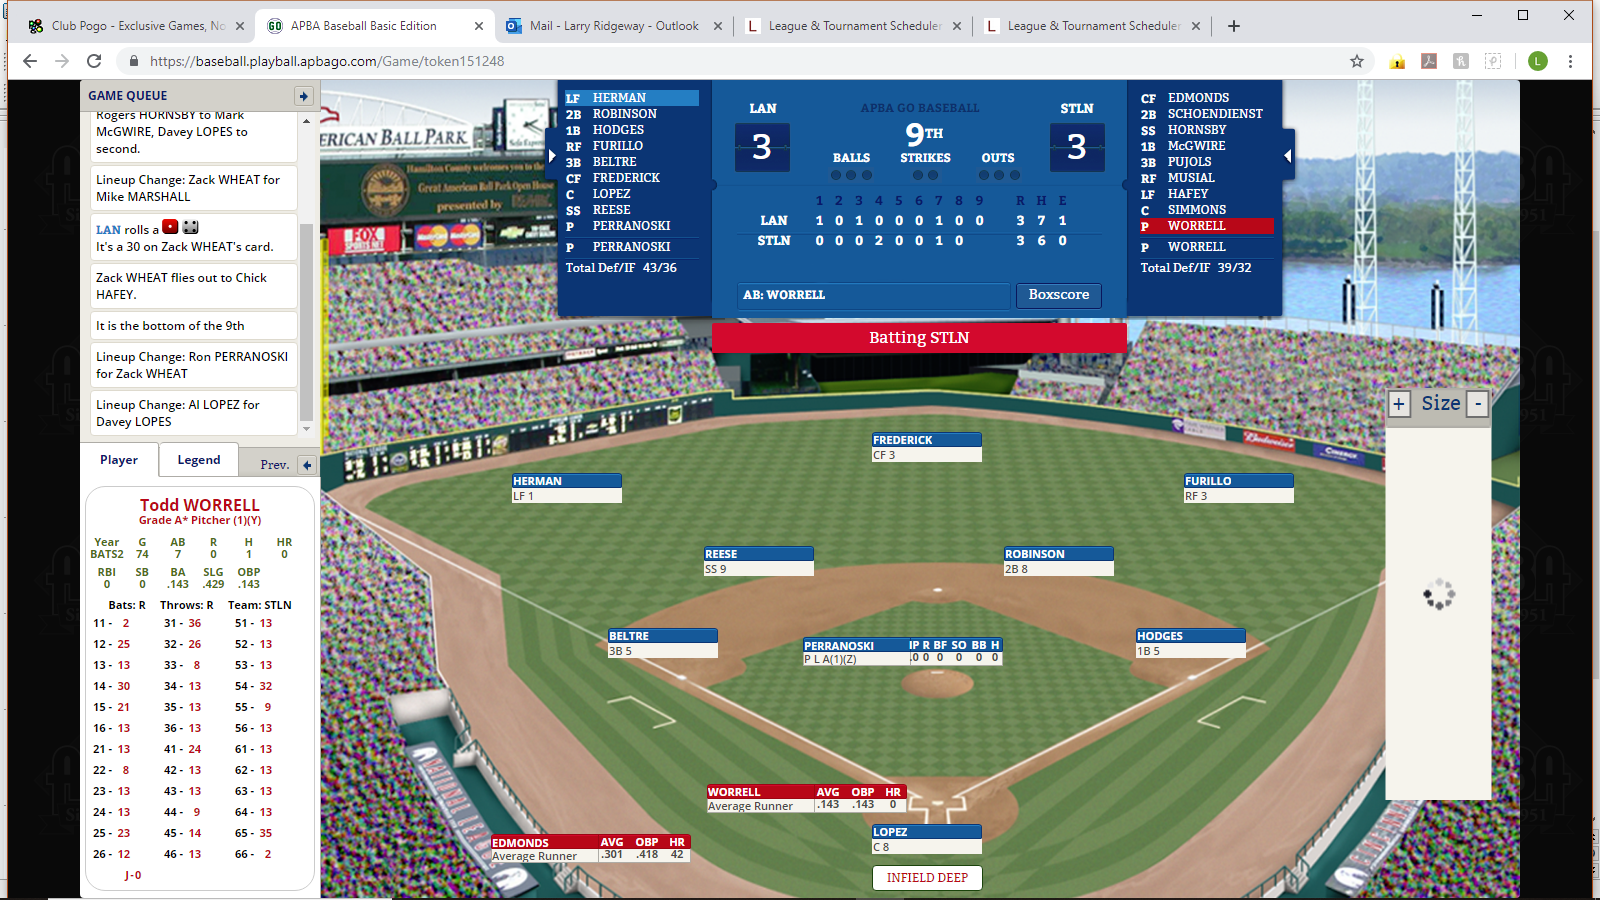Reload the APBA Baseball page

(94, 61)
